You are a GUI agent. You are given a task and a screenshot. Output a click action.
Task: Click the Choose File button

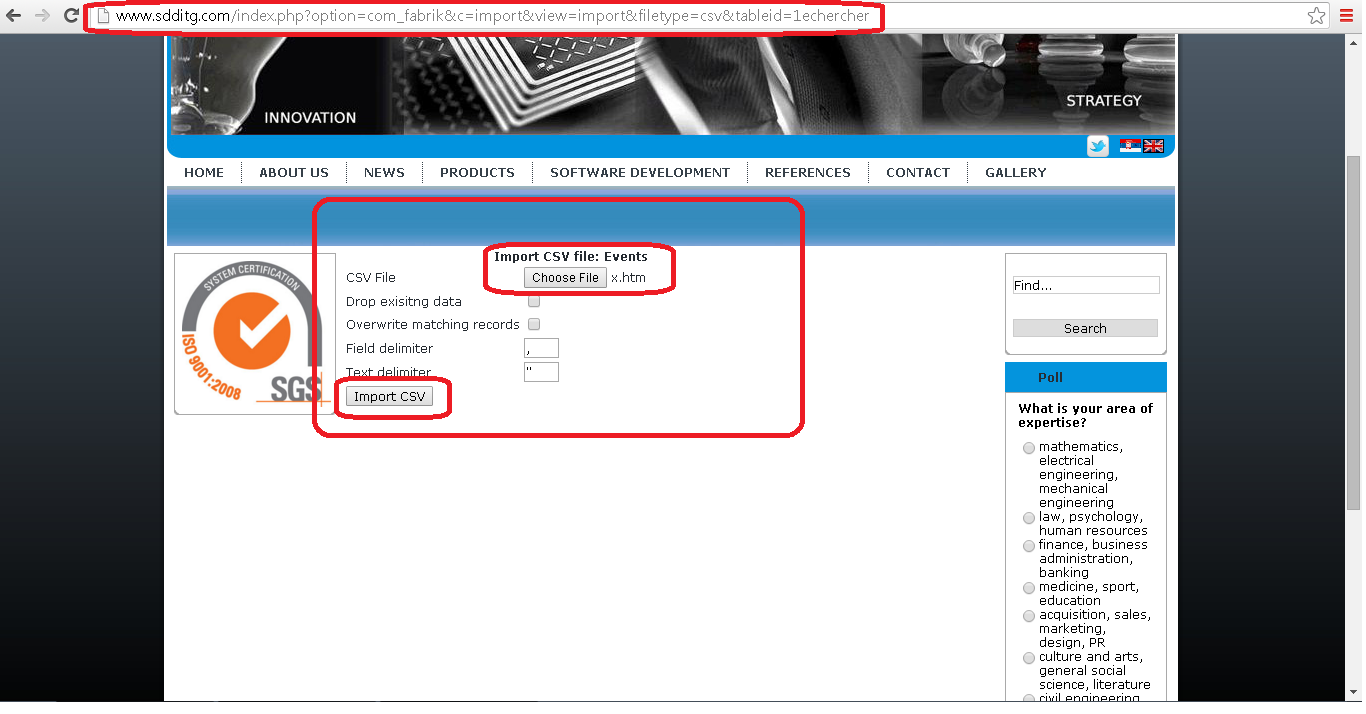point(564,277)
